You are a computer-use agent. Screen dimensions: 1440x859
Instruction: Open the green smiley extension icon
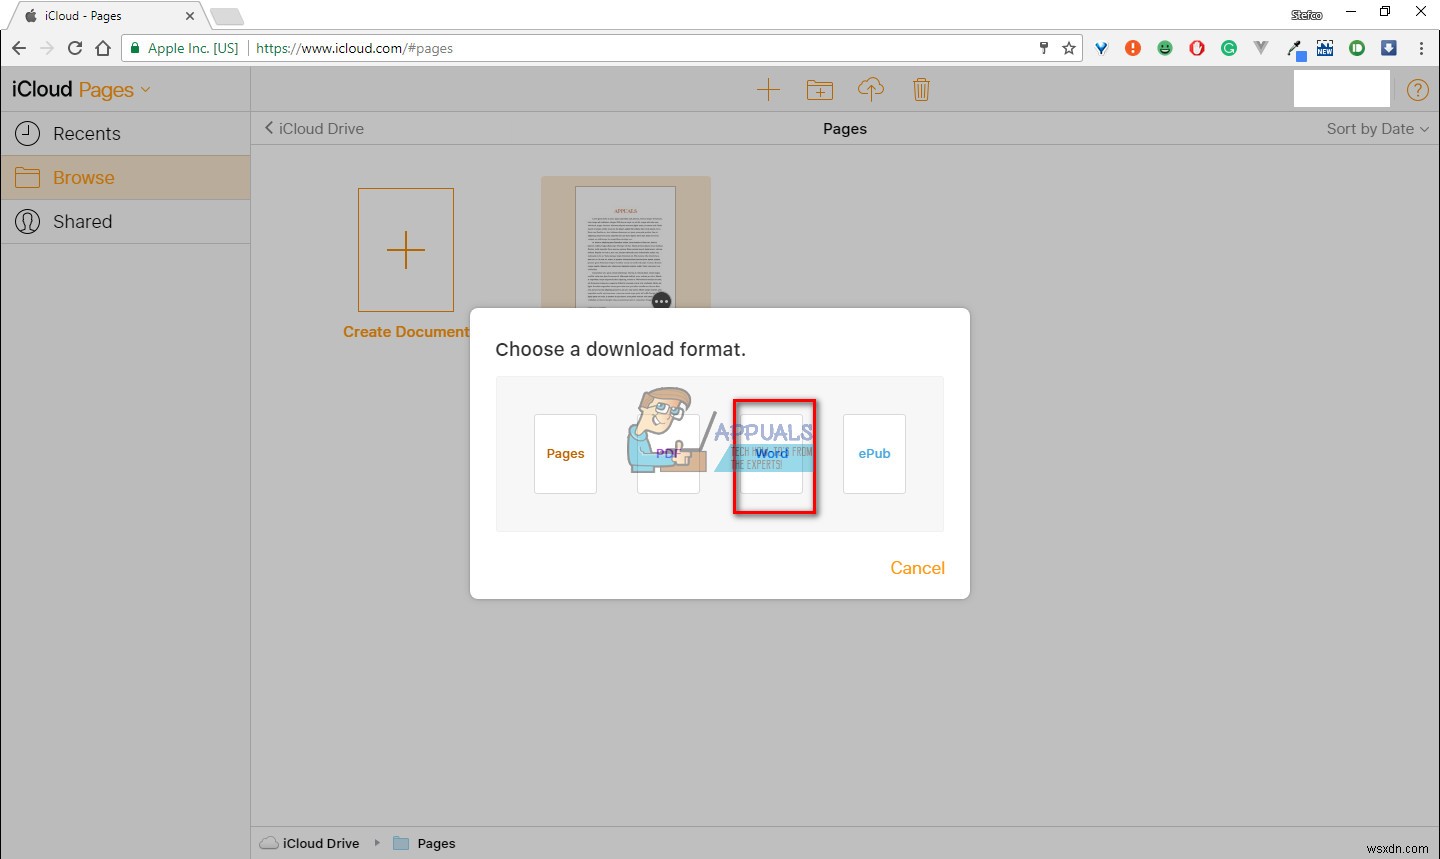click(1165, 48)
